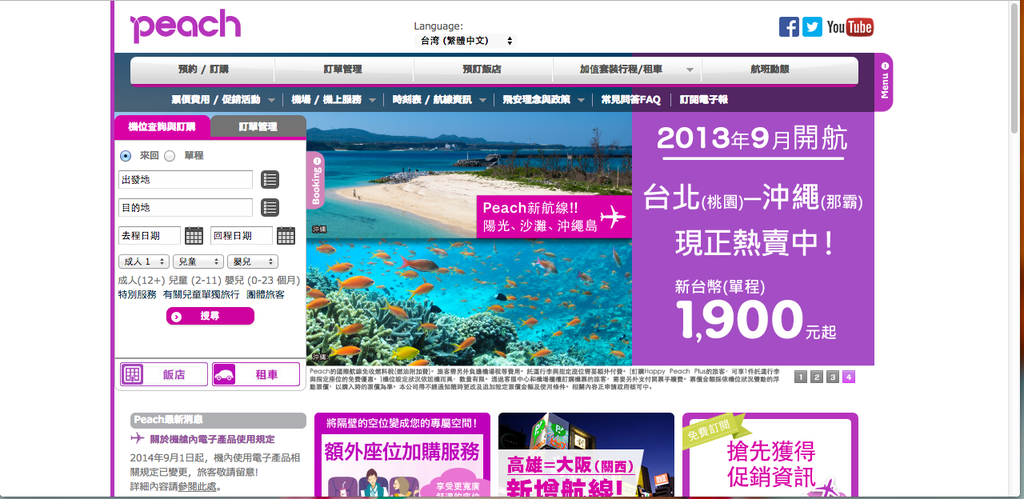1024x499 pixels.
Task: Click the 飯店 hotel button
Action: click(164, 375)
